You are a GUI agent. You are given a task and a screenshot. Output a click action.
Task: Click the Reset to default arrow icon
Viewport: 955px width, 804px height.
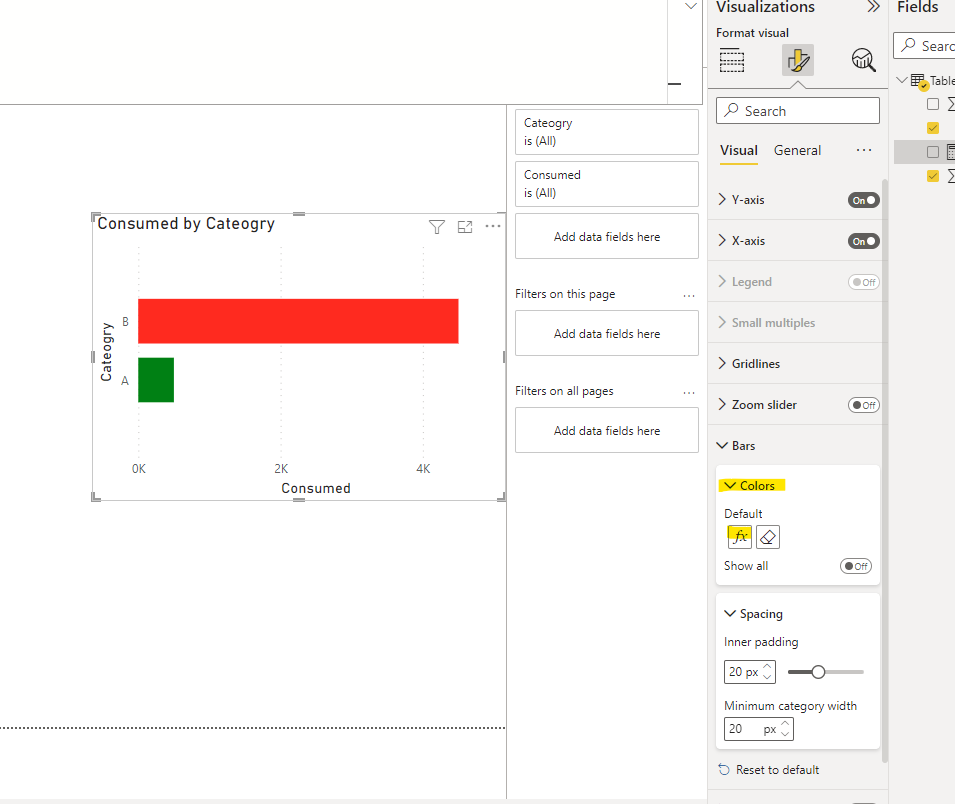[724, 770]
